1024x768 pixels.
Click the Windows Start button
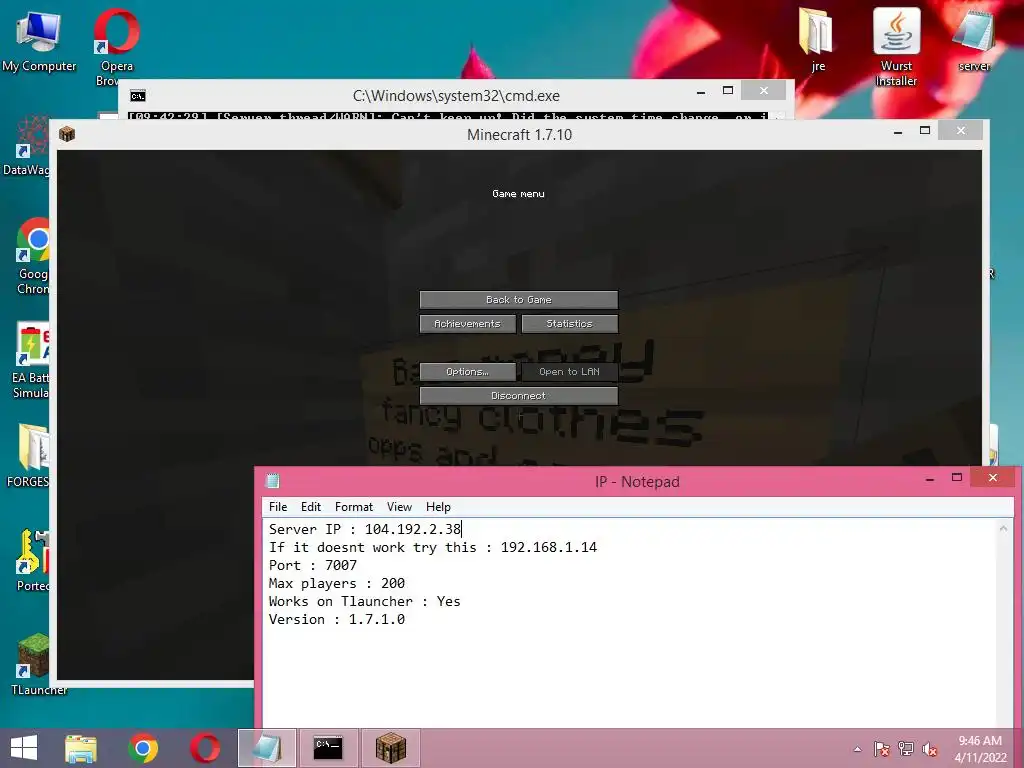point(24,748)
